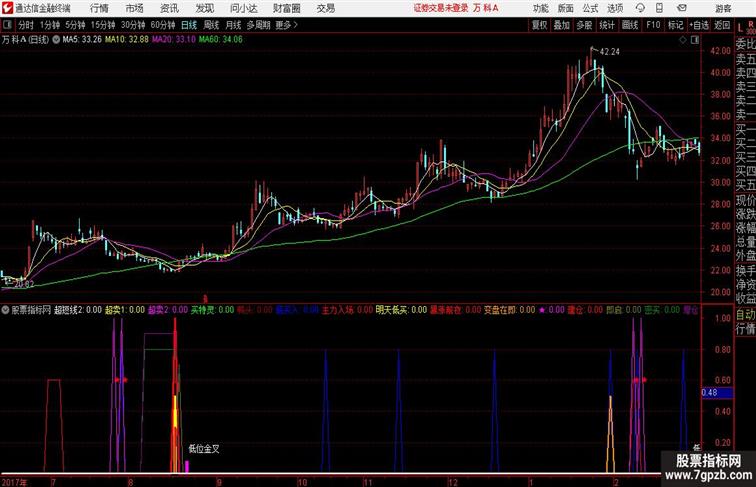Click the 证券交易未登录 login status text
The width and height of the screenshot is (756, 487).
tap(441, 8)
